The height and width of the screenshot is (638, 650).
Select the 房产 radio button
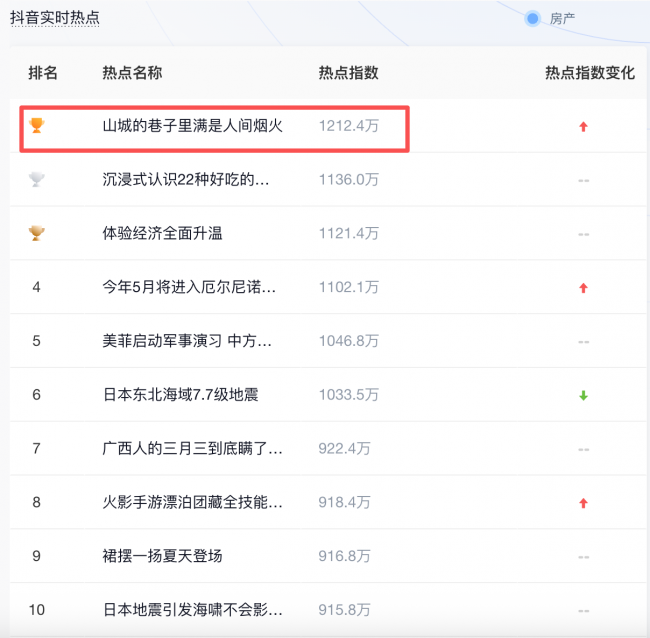pyautogui.click(x=533, y=18)
